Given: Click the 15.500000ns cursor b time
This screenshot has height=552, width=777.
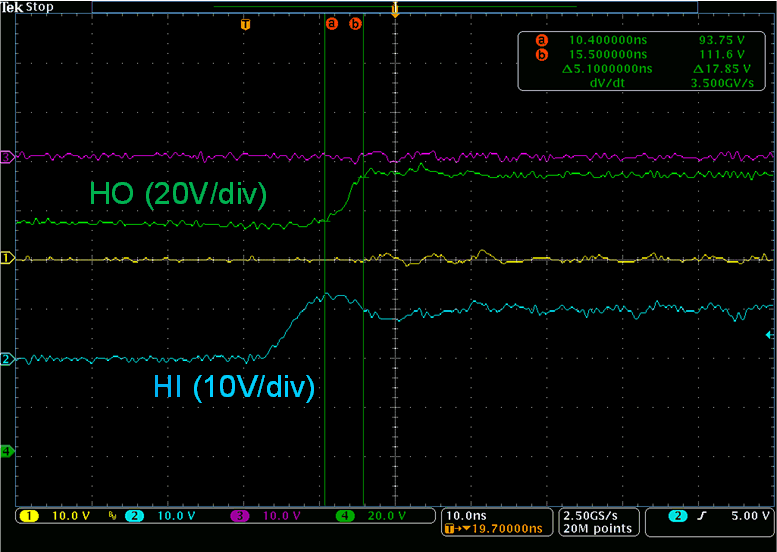Looking at the screenshot, I should [608, 55].
